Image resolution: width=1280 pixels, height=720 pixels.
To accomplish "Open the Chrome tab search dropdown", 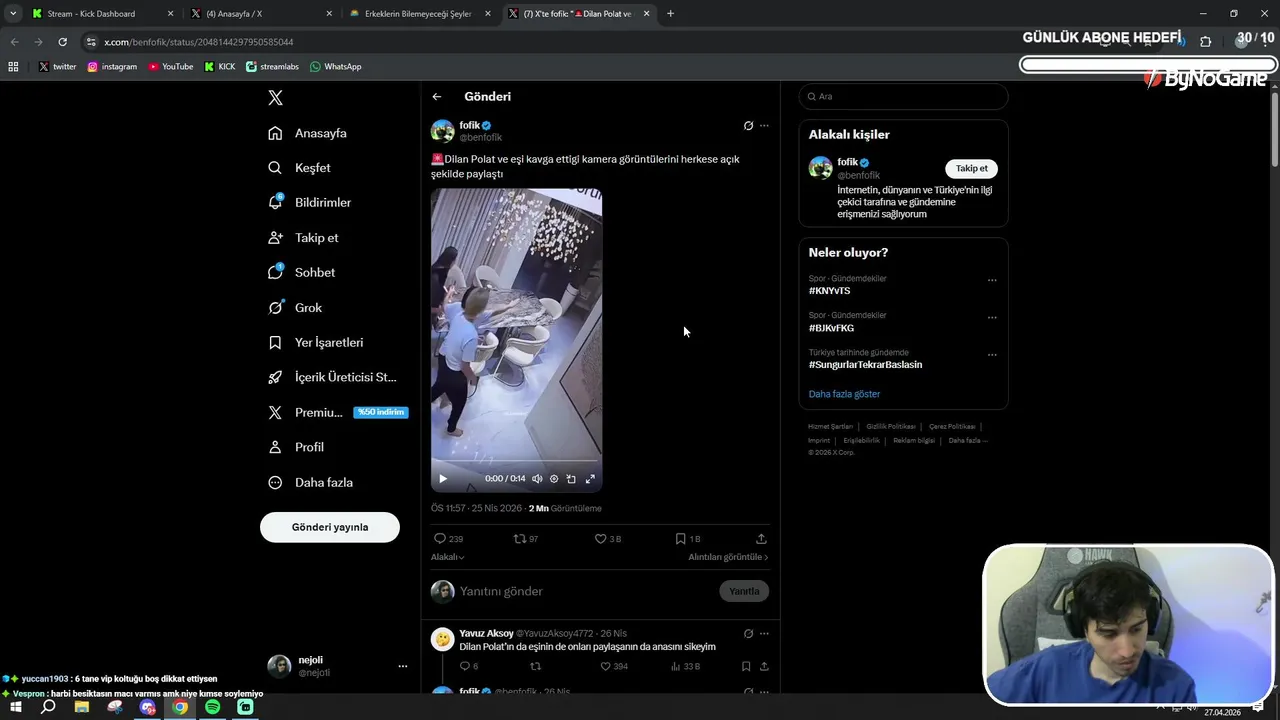I will (13, 14).
